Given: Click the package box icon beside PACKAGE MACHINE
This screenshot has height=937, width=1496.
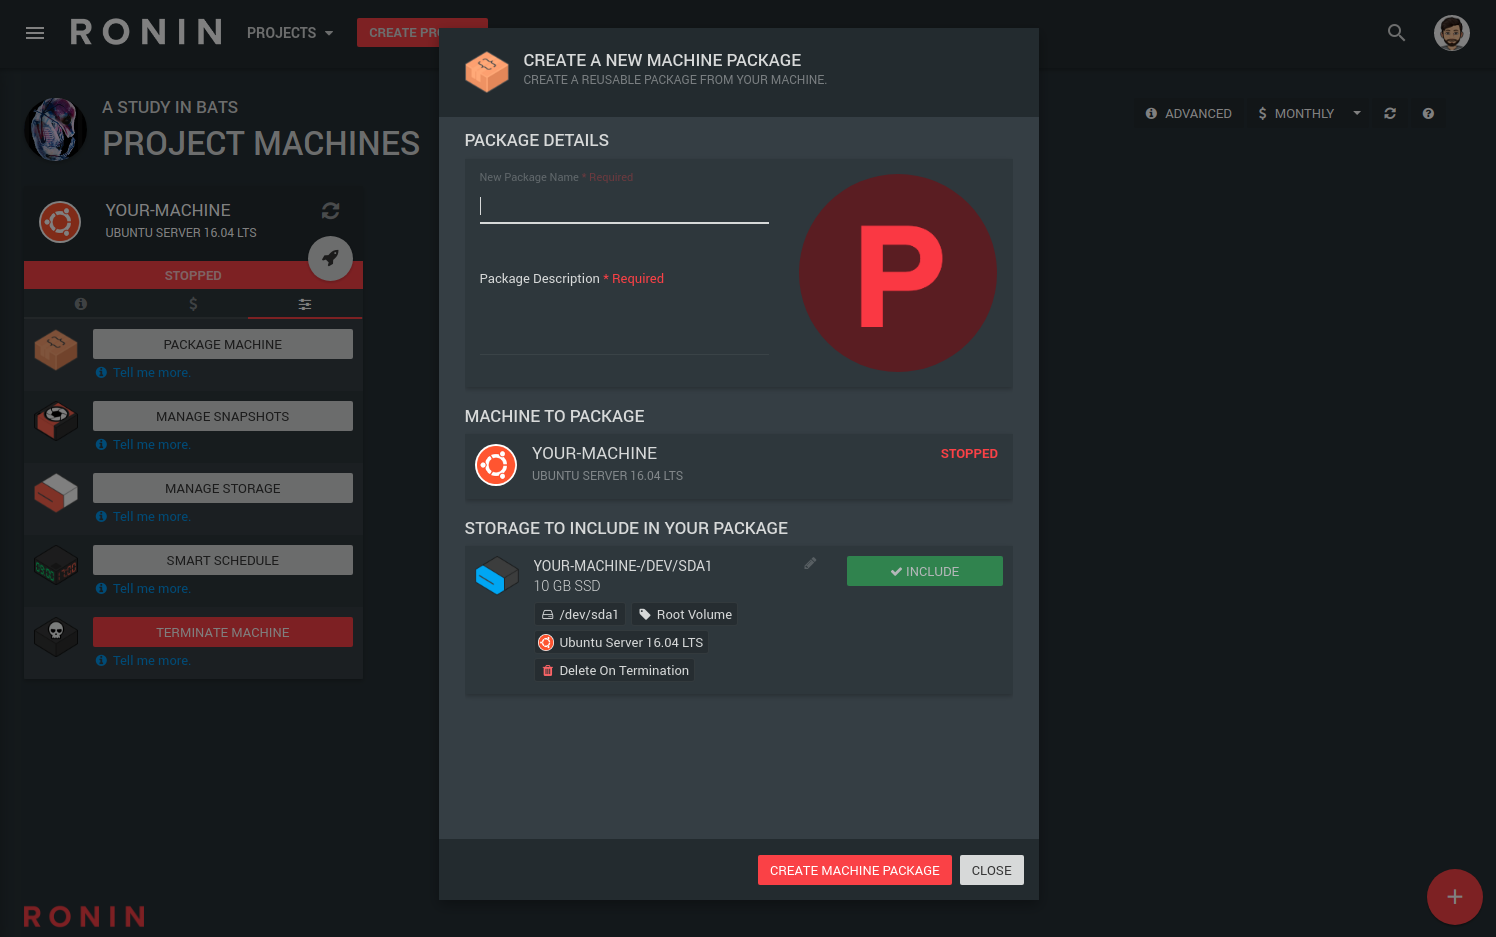Looking at the screenshot, I should [x=56, y=350].
